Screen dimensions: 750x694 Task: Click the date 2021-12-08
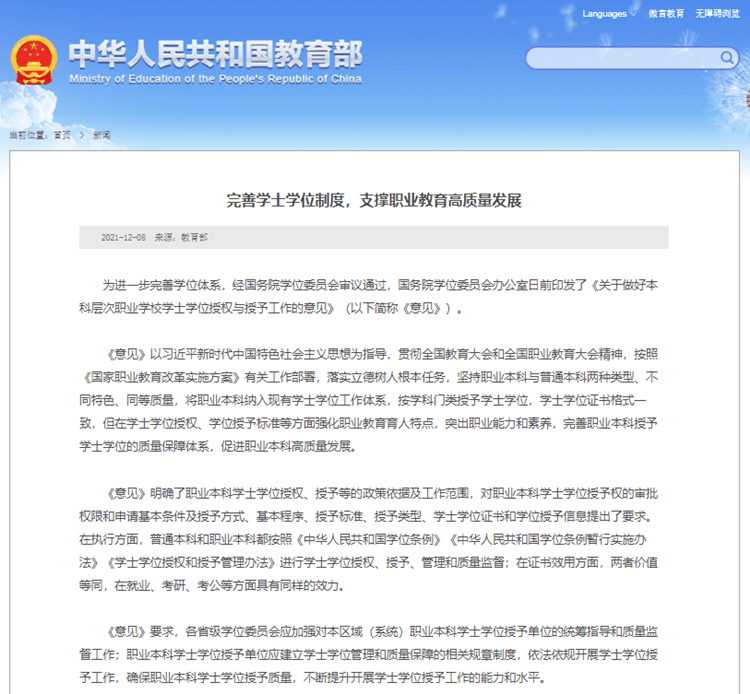click(x=123, y=237)
